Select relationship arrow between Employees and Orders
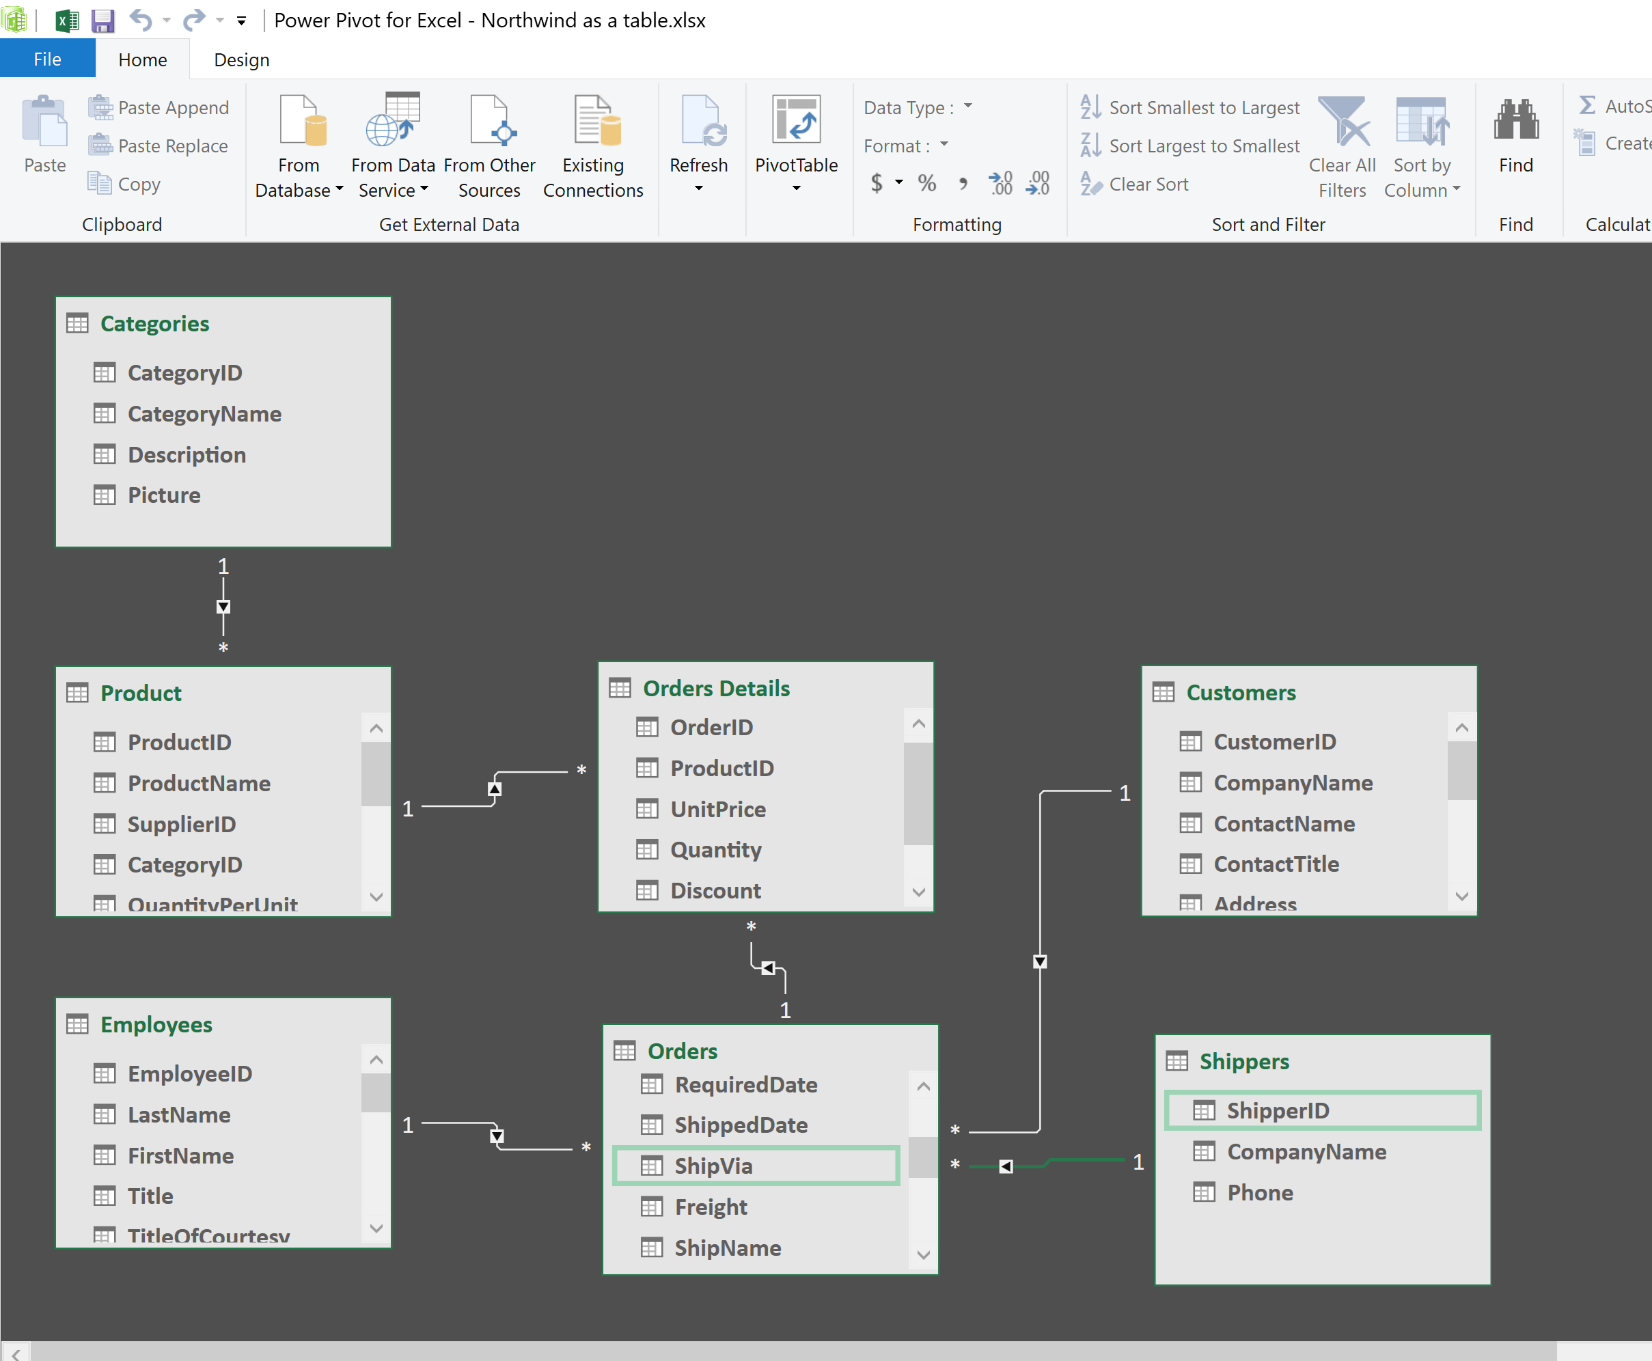1652x1361 pixels. tap(497, 1136)
